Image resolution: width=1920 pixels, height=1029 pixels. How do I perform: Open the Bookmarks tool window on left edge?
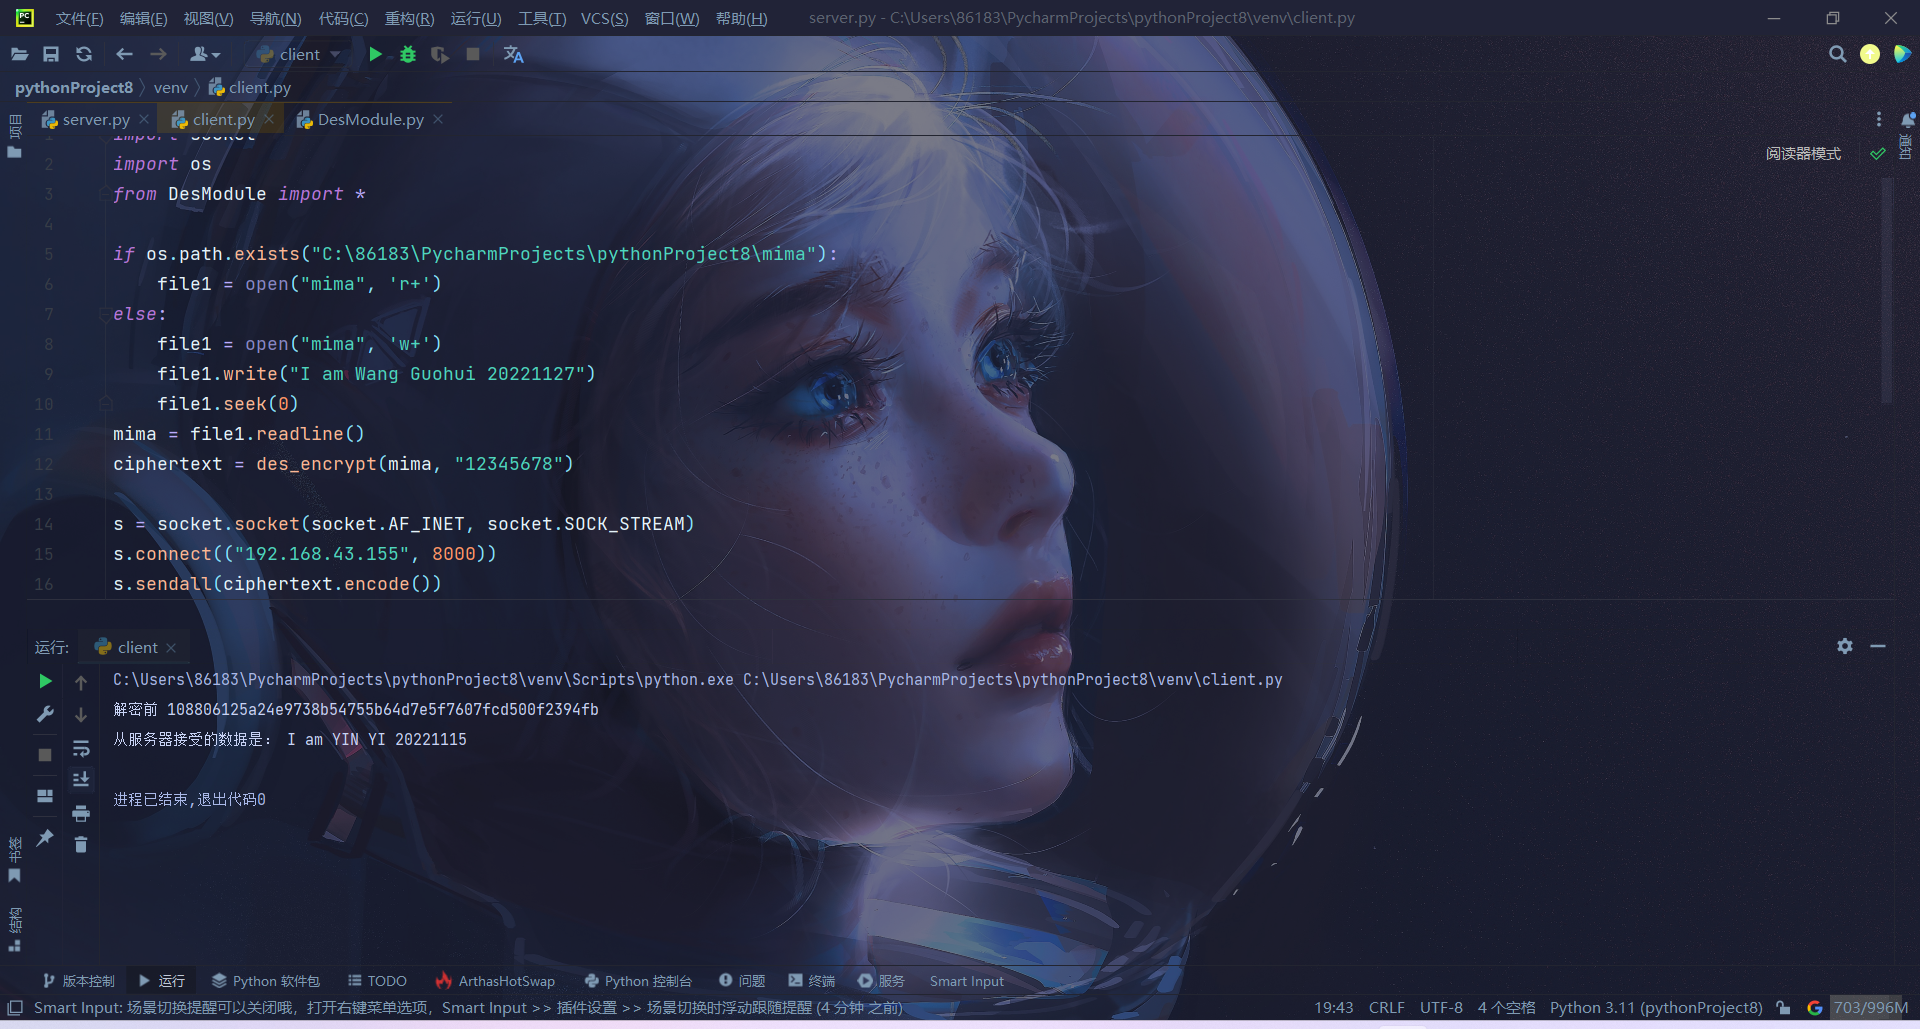14,860
